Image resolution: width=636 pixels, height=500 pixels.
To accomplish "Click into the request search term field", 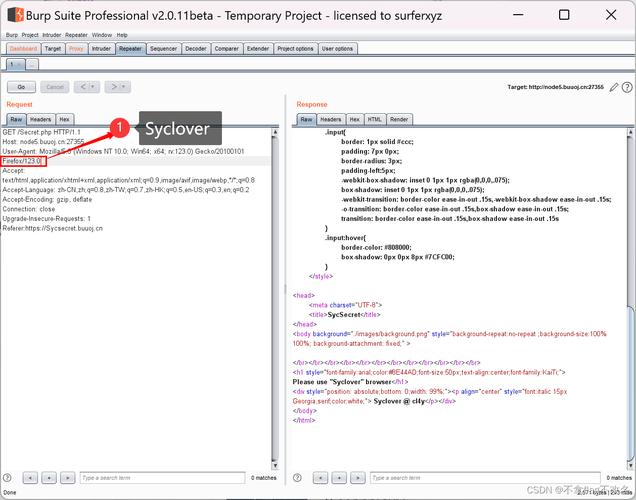I will (x=160, y=478).
